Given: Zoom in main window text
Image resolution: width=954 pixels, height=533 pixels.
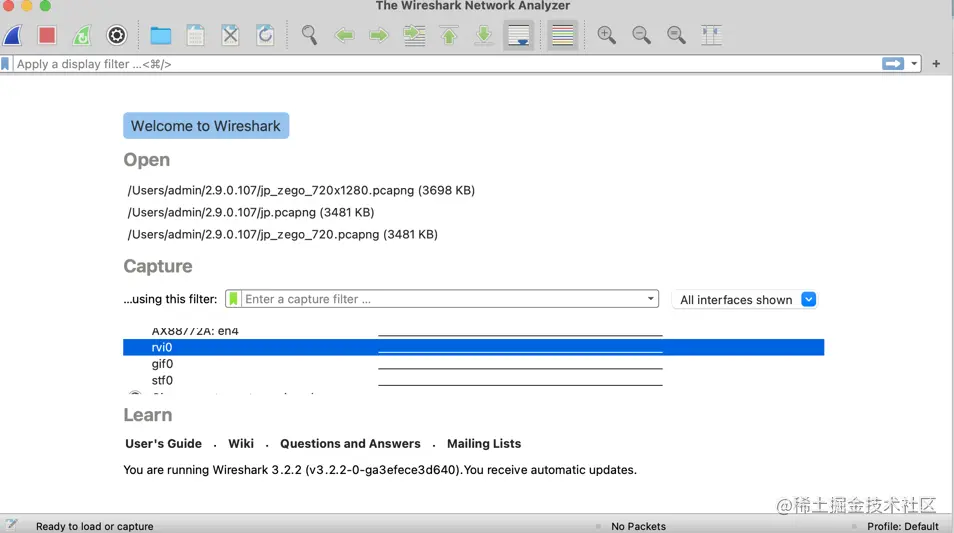Looking at the screenshot, I should click(607, 35).
